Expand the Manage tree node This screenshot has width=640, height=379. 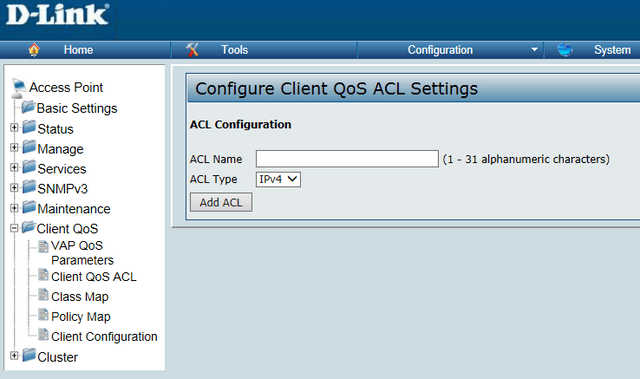point(14,147)
